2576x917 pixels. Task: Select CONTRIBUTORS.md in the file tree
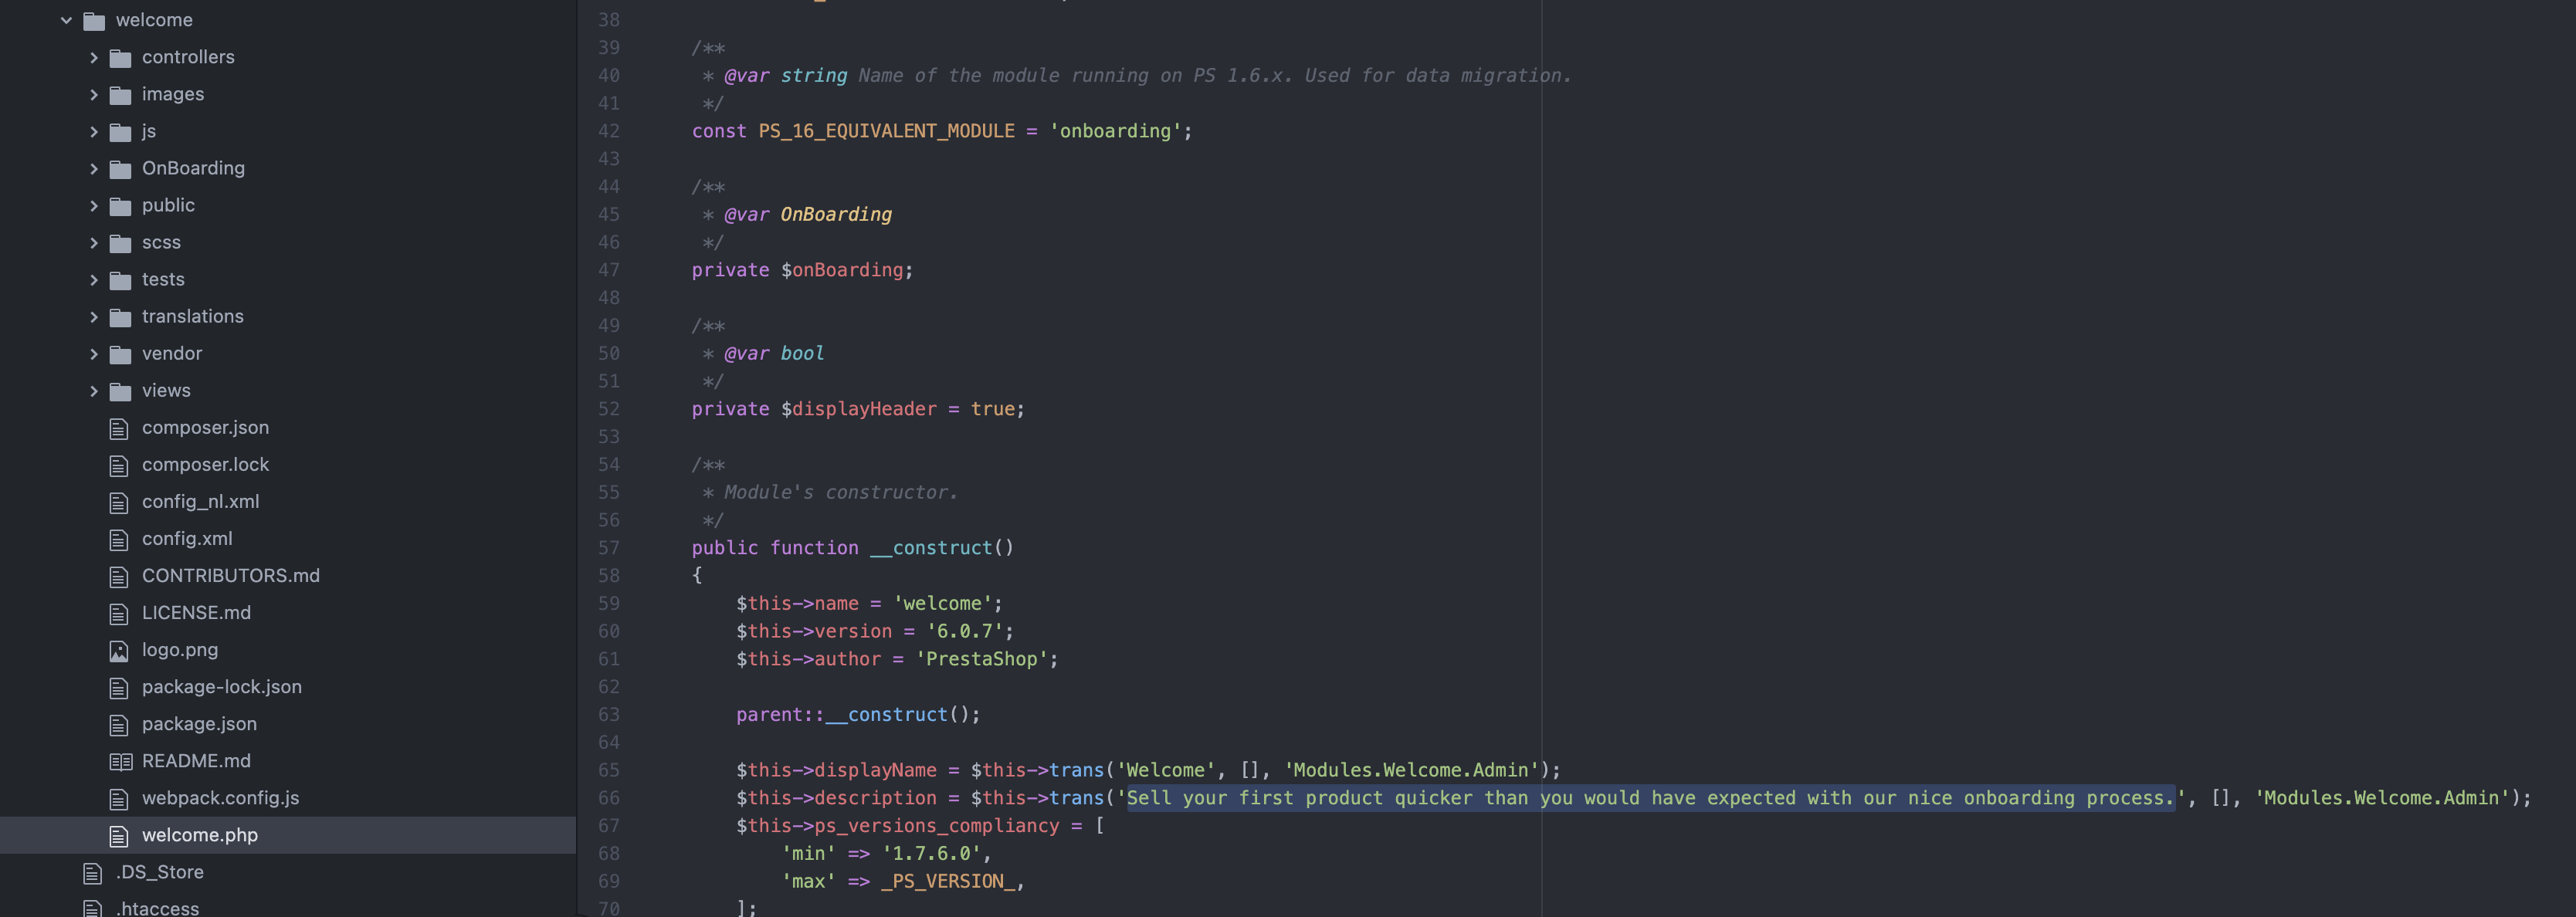pyautogui.click(x=231, y=575)
